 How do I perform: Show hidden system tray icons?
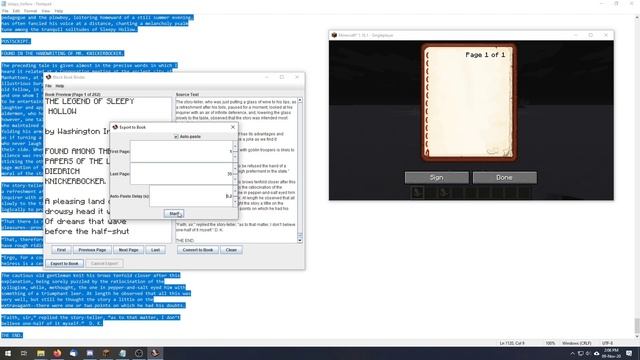[x=572, y=353]
